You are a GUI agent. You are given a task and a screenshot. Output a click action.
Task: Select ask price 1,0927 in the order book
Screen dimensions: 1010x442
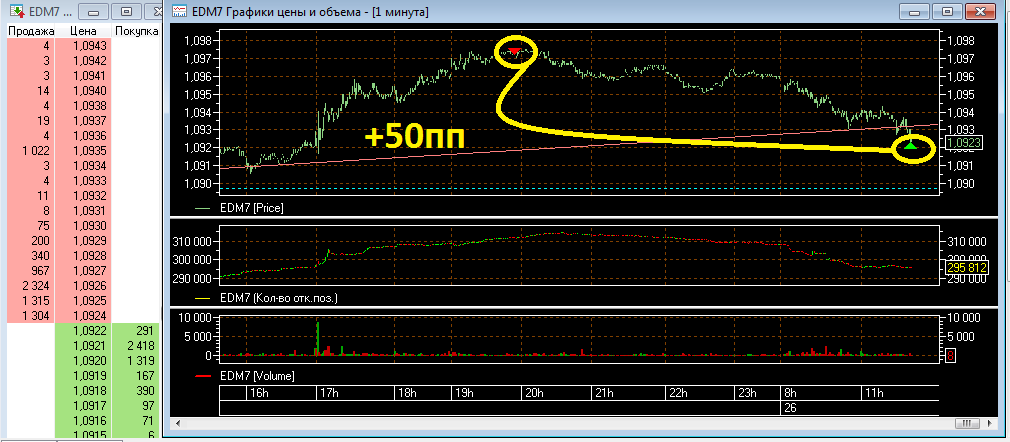[83, 270]
